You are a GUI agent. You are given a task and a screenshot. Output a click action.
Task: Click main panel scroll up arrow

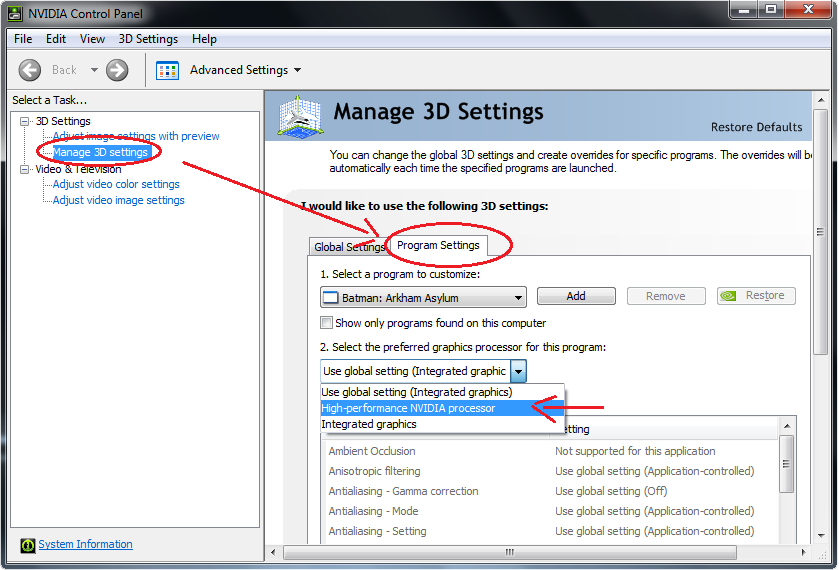click(x=821, y=100)
